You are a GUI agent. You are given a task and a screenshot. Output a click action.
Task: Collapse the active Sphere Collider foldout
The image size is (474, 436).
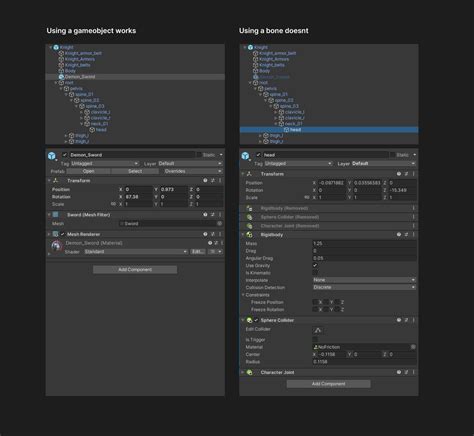(243, 320)
